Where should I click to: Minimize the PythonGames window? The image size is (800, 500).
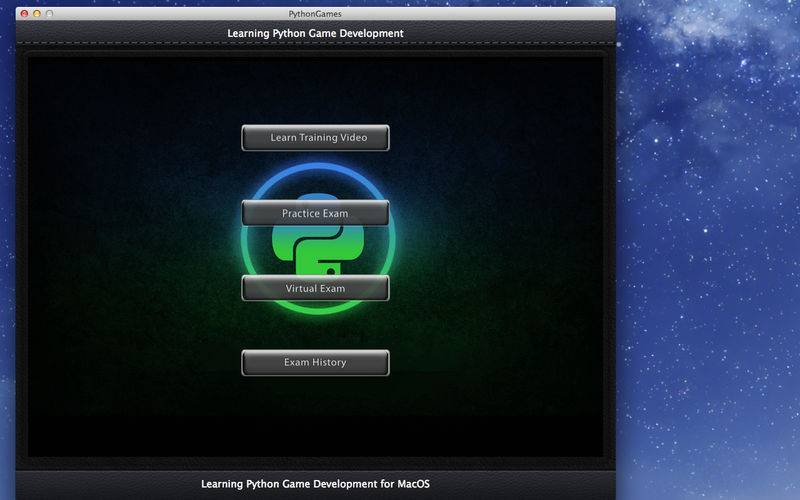click(x=37, y=14)
